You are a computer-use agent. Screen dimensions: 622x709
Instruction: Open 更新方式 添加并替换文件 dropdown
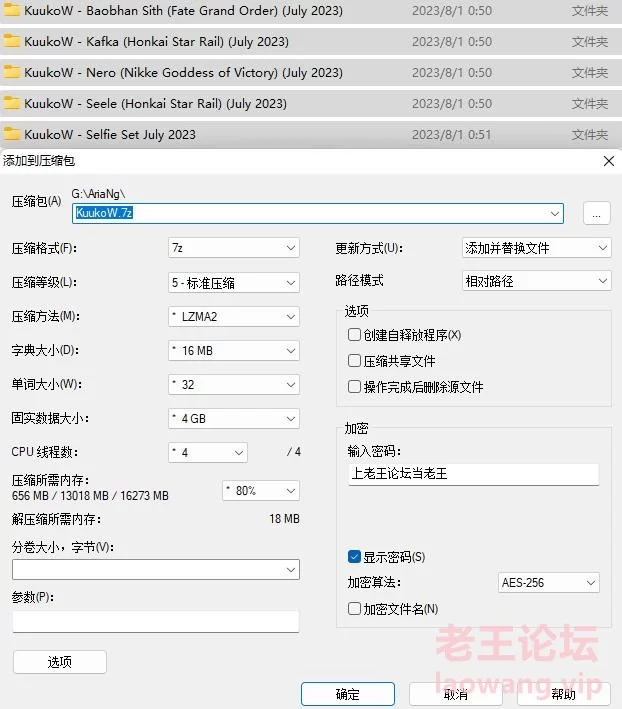[x=537, y=248]
